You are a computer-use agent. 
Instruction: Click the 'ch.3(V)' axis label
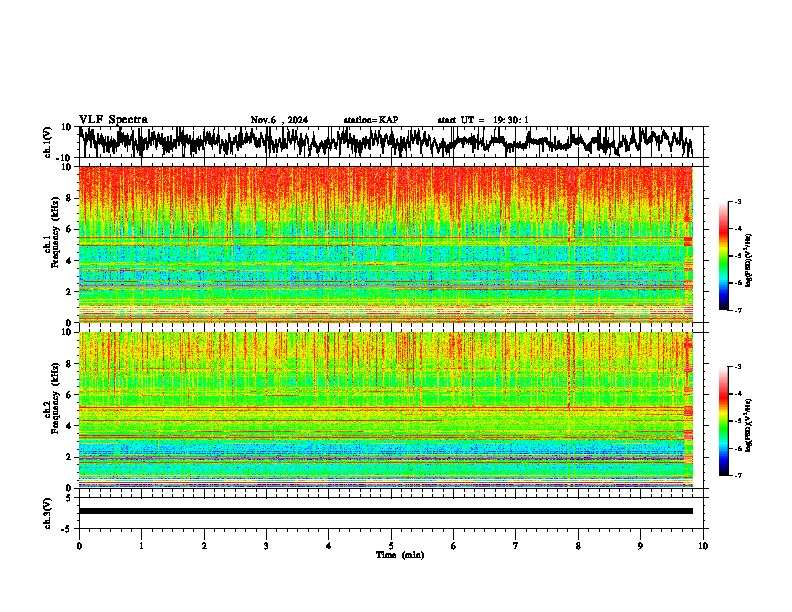[x=48, y=513]
